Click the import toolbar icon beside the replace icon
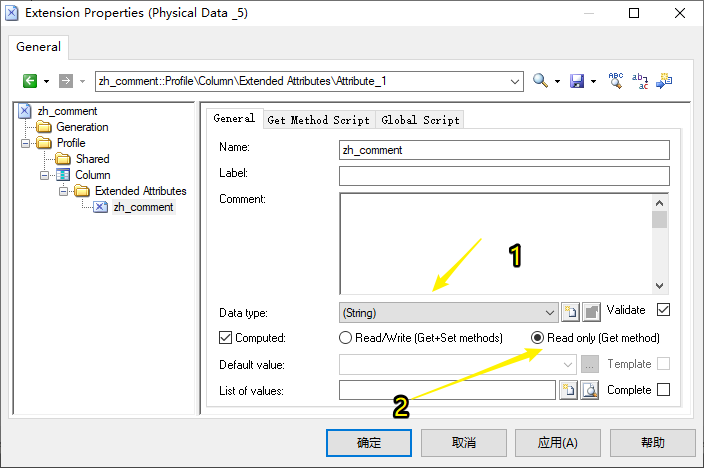Screen dimensions: 704x468 664,81
